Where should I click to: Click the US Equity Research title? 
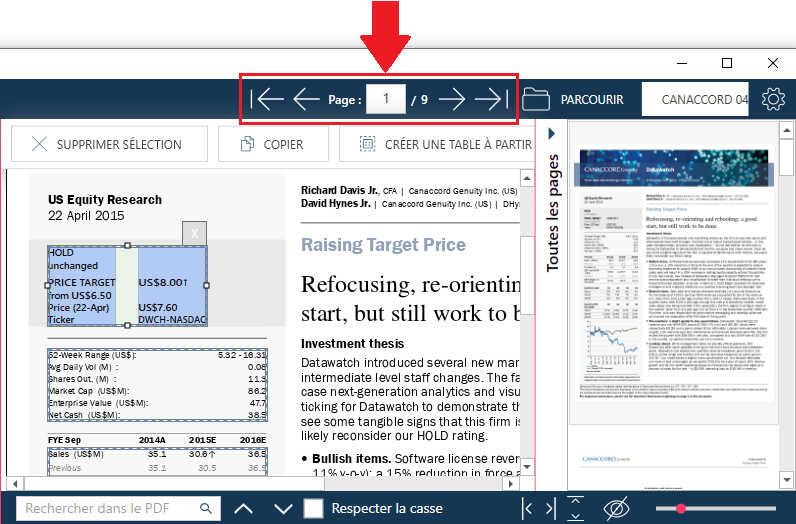[105, 200]
